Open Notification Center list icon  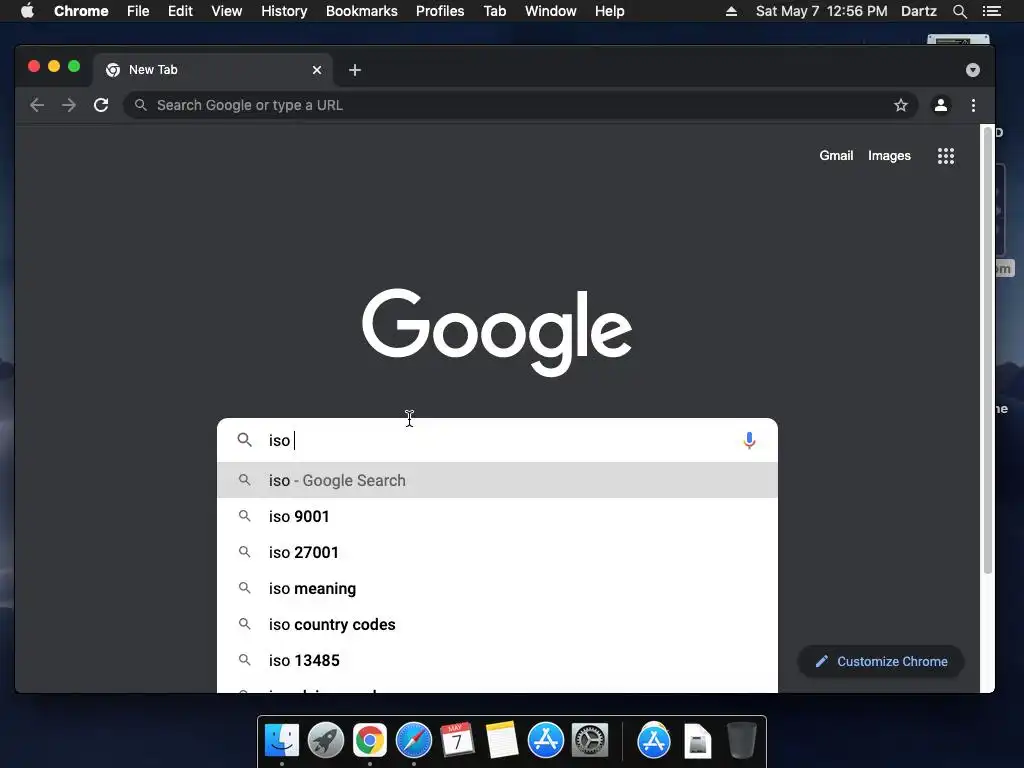991,11
